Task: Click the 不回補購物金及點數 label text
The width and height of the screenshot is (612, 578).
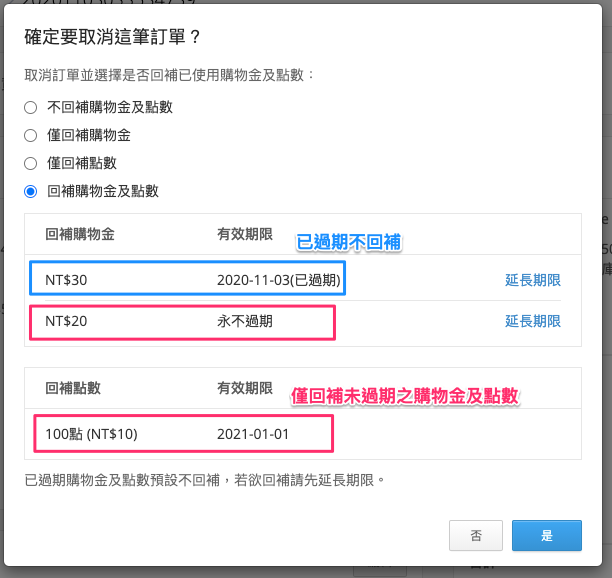Action: click(x=110, y=107)
